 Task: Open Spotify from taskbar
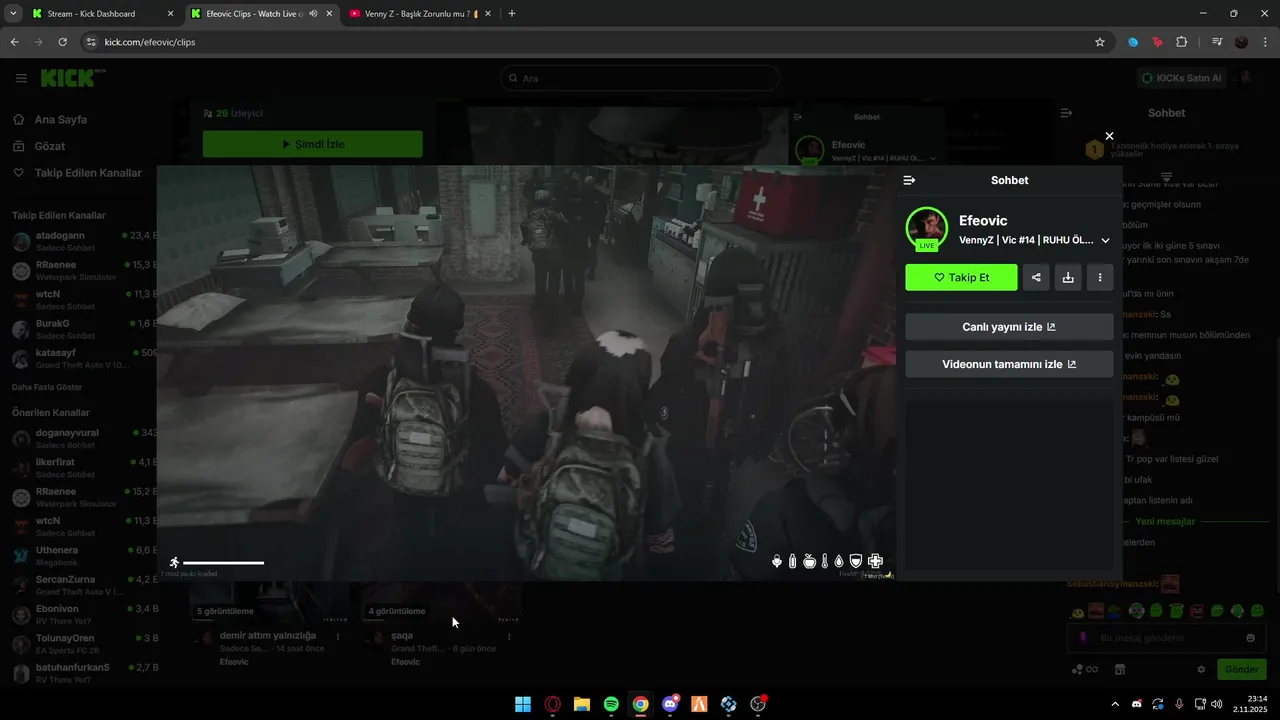point(611,704)
